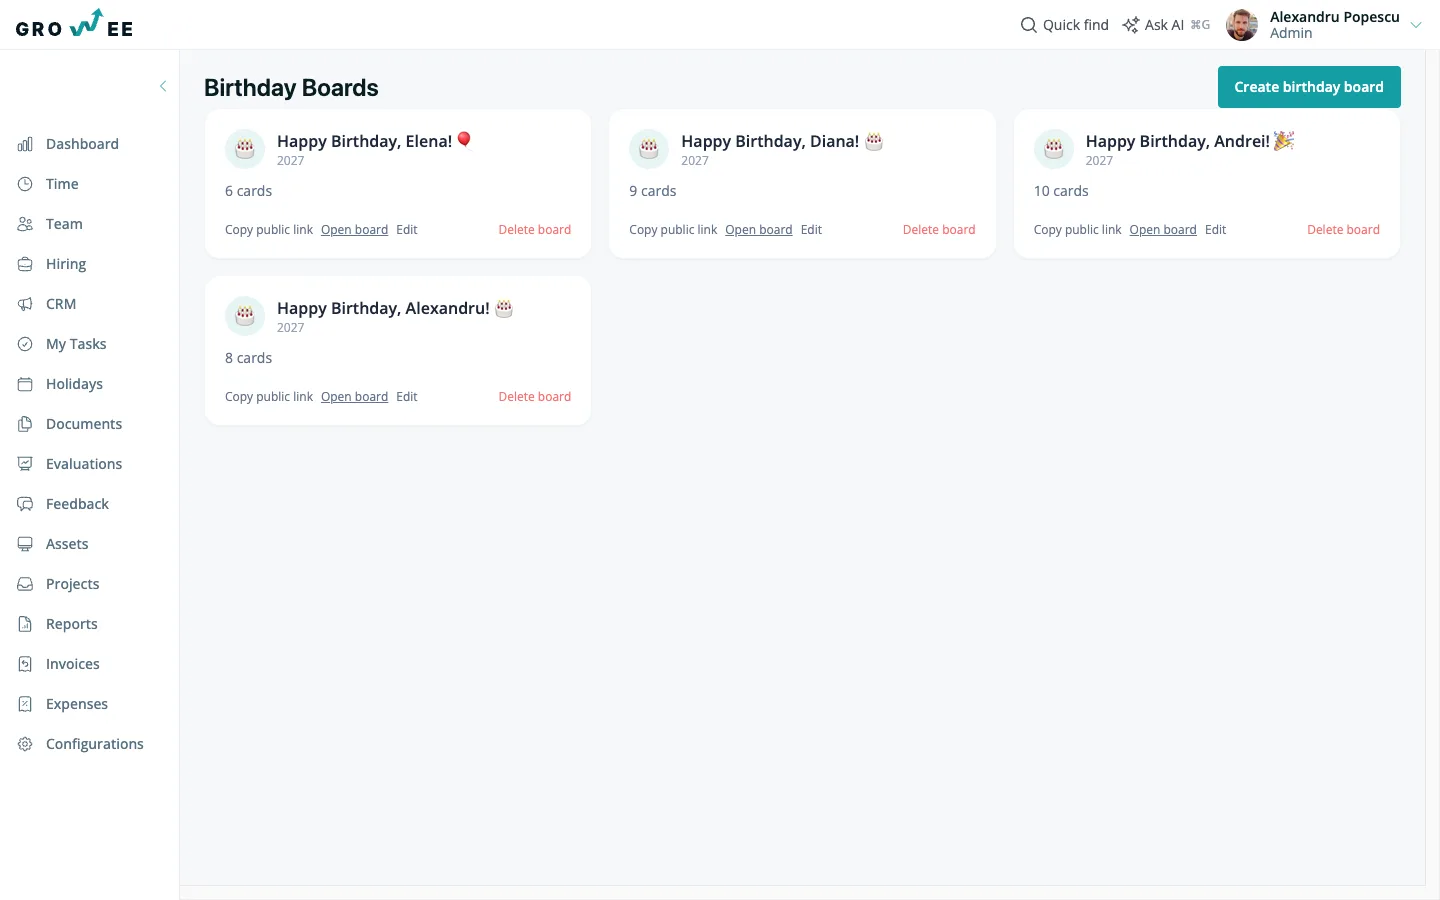
Task: Edit the Happy Birthday, Andrei board
Action: click(x=1216, y=230)
